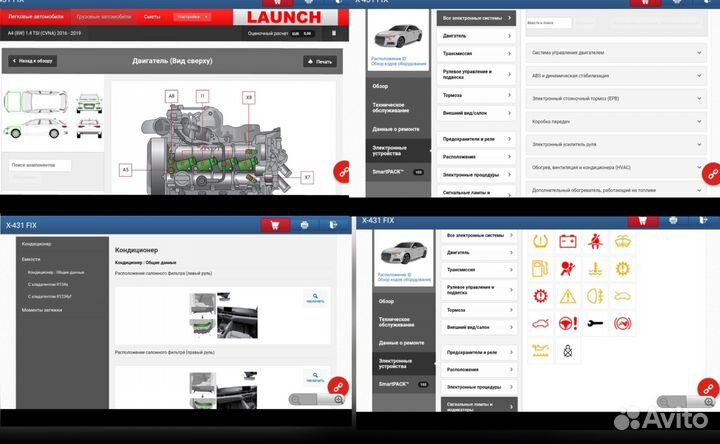
Task: Select the black wrench service lamp
Action: [x=595, y=324]
